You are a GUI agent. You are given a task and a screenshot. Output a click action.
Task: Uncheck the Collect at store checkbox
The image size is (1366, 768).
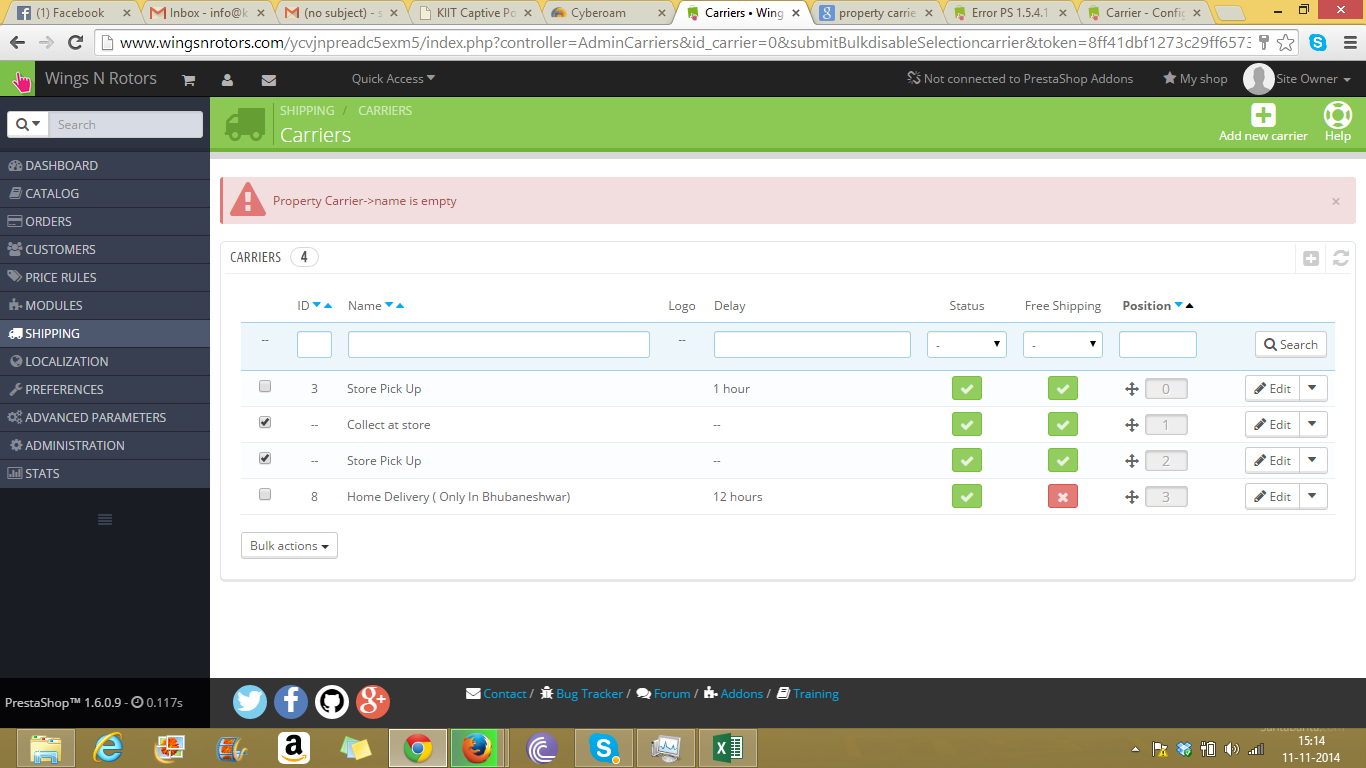265,422
